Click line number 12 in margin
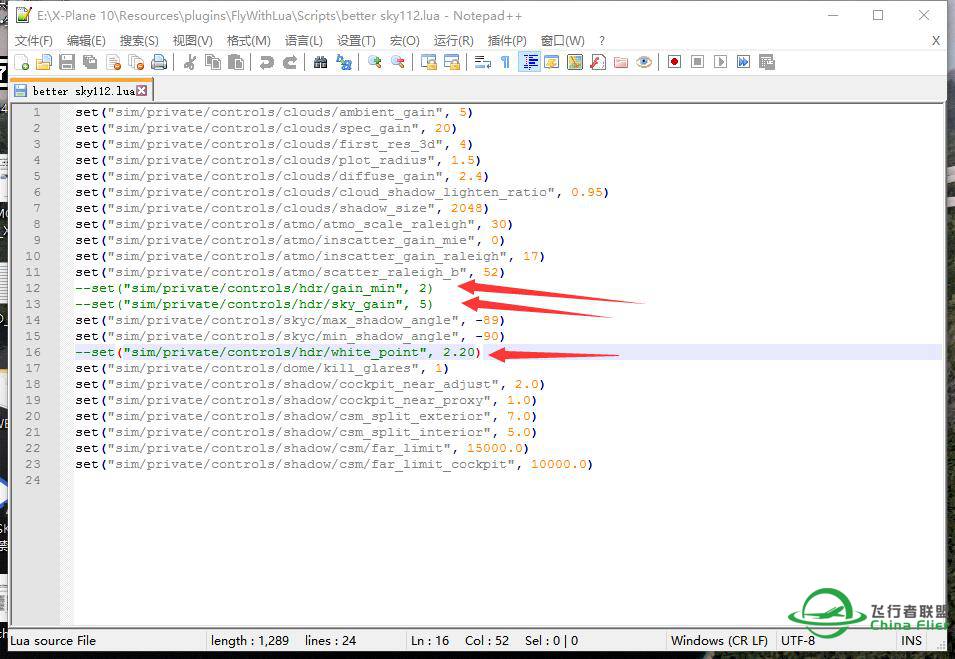 tap(33, 288)
